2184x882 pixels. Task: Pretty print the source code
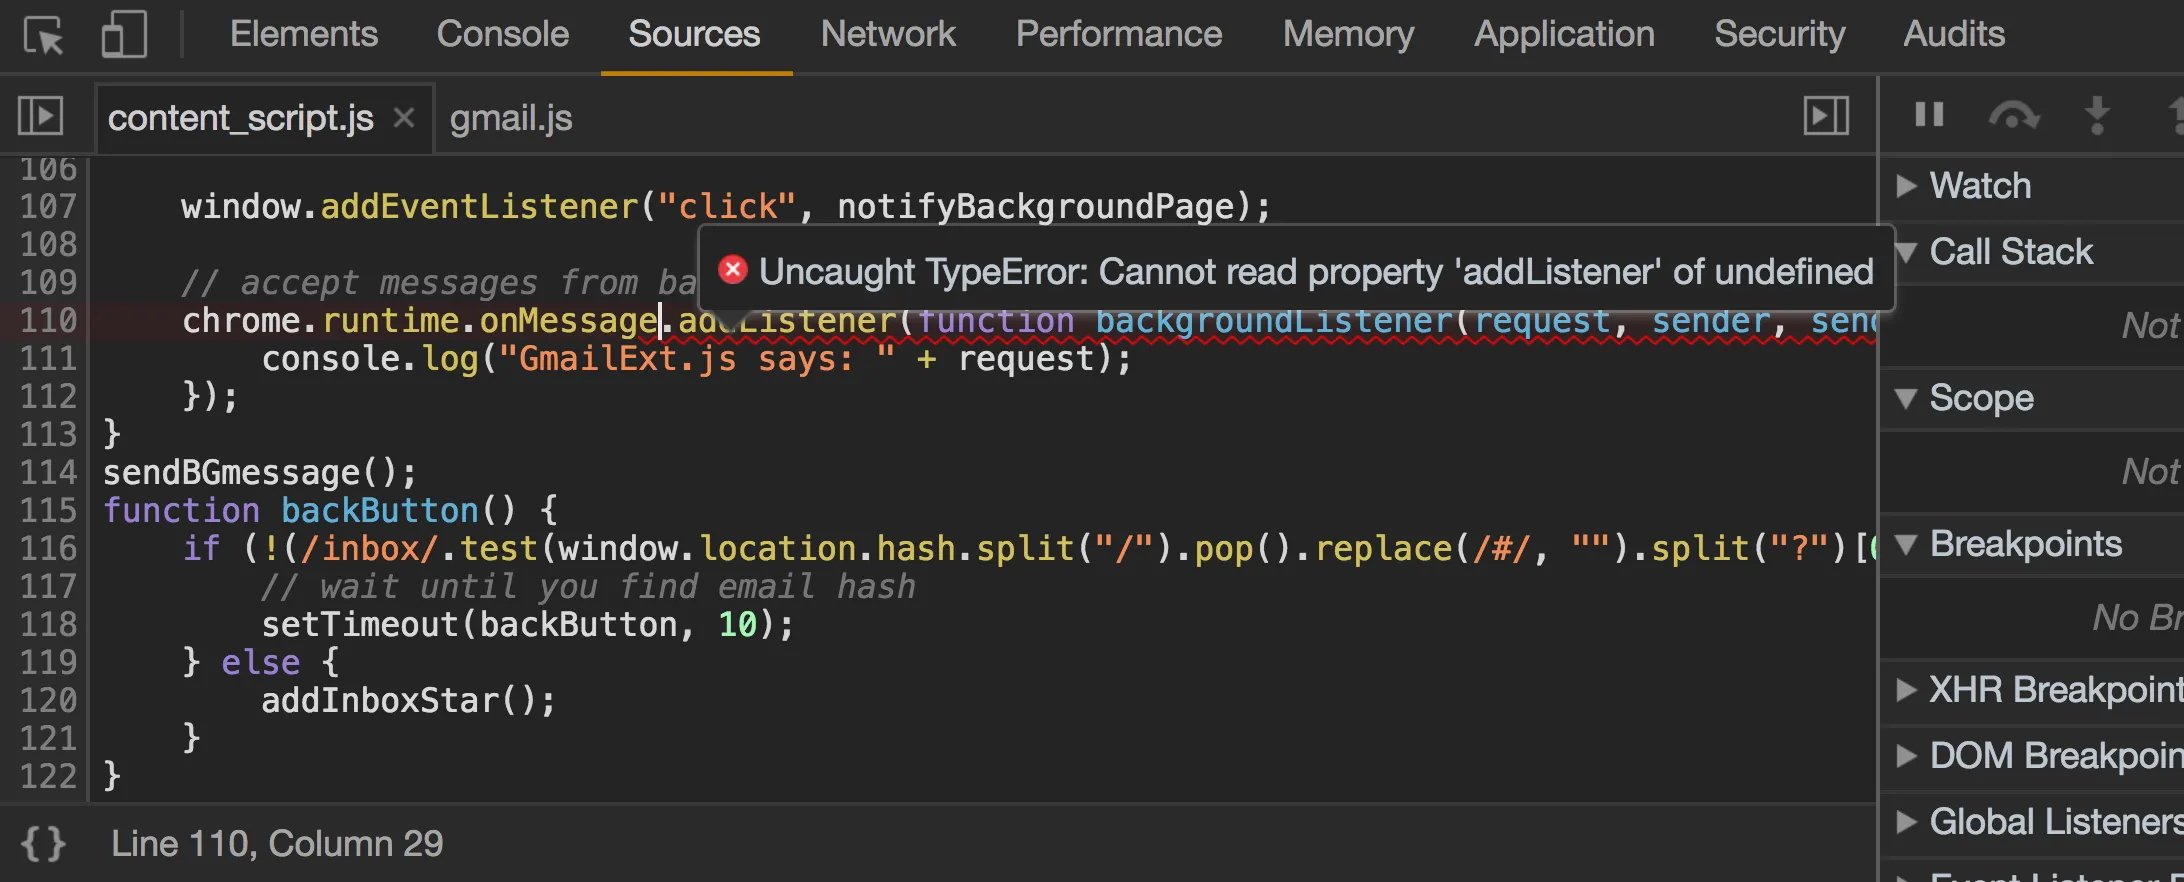point(43,844)
